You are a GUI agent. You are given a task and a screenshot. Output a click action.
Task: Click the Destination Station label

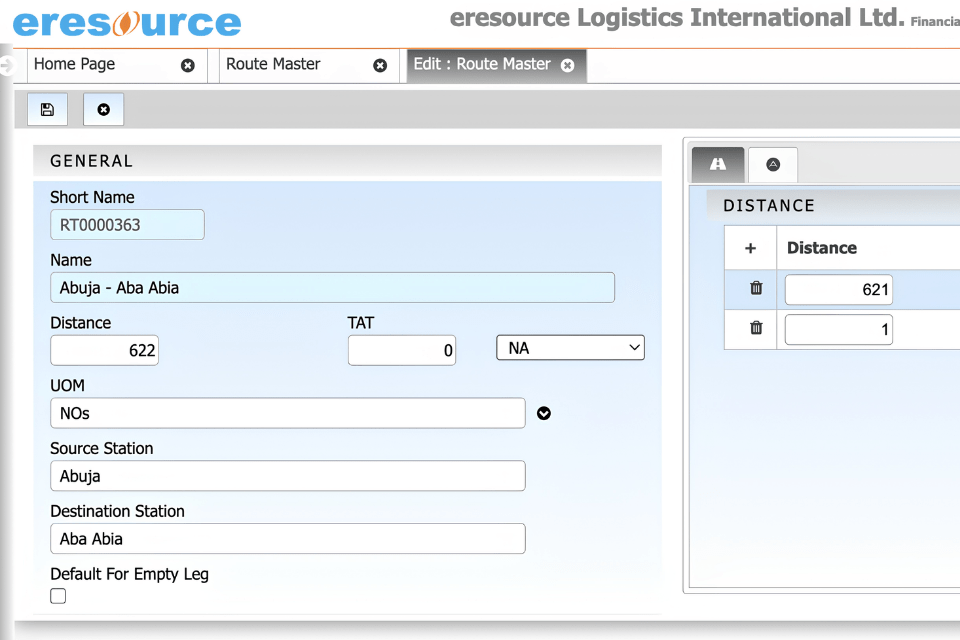click(118, 511)
